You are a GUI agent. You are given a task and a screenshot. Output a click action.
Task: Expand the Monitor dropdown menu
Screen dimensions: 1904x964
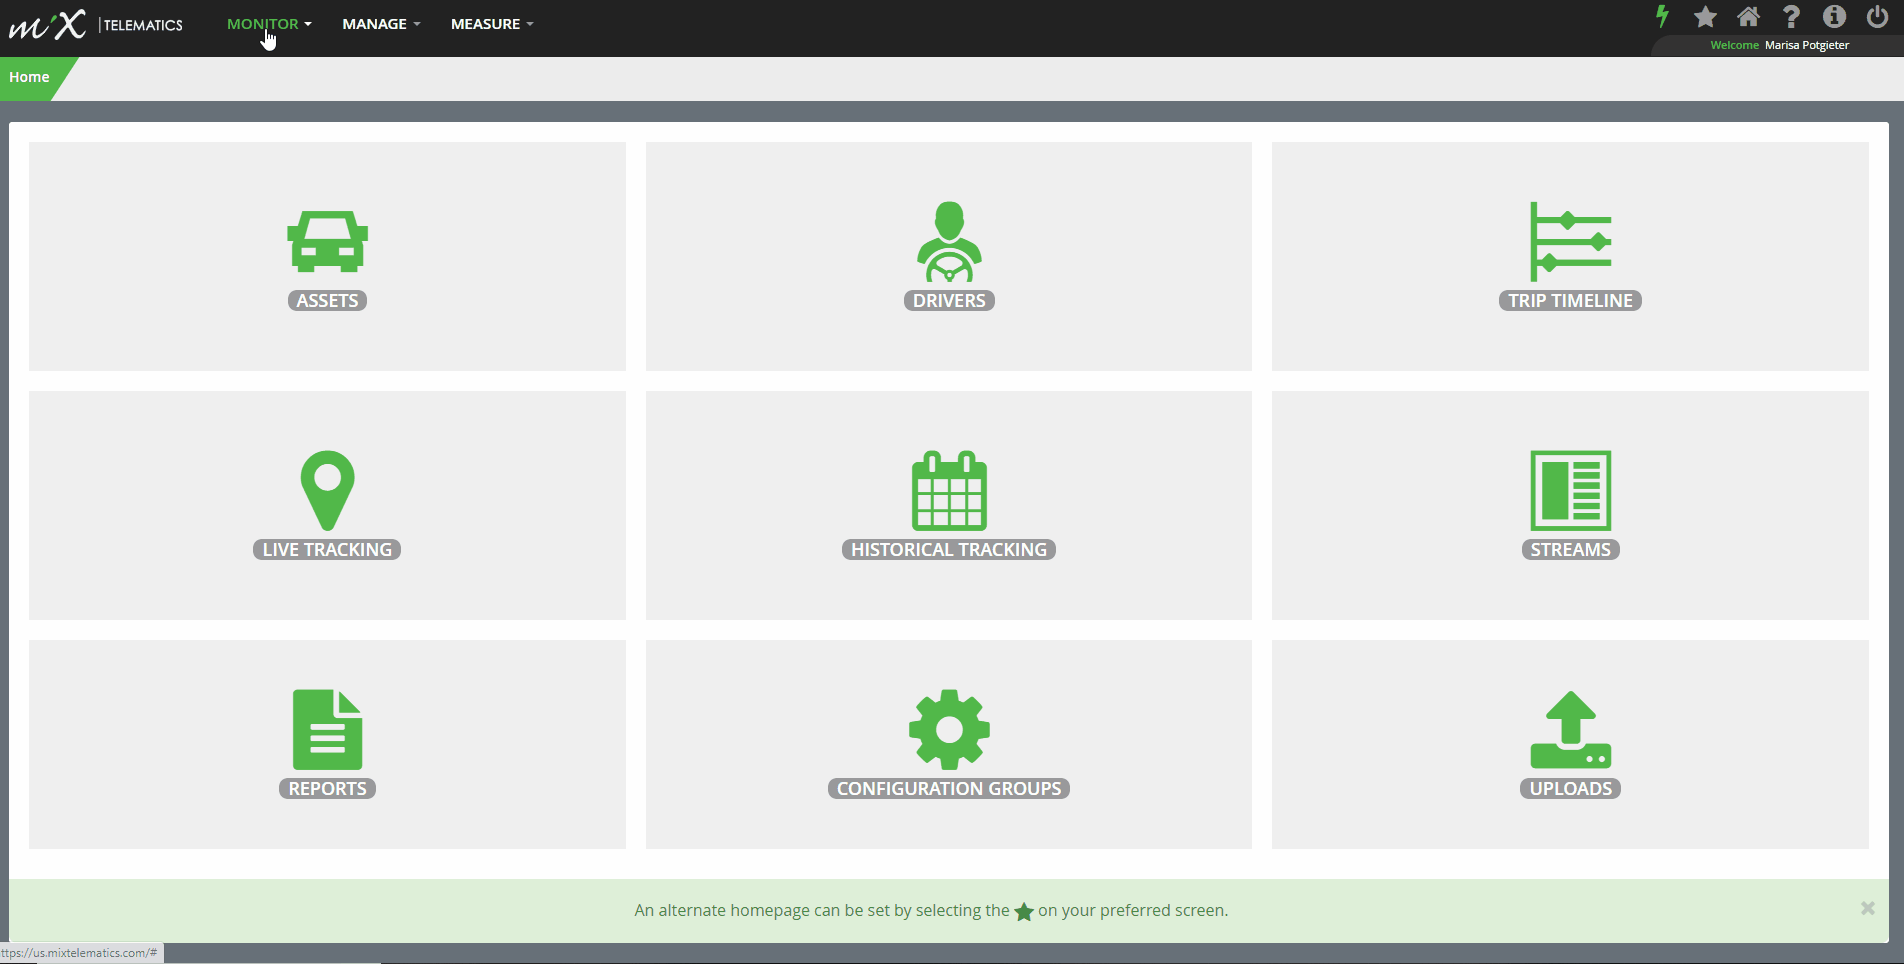click(x=269, y=24)
